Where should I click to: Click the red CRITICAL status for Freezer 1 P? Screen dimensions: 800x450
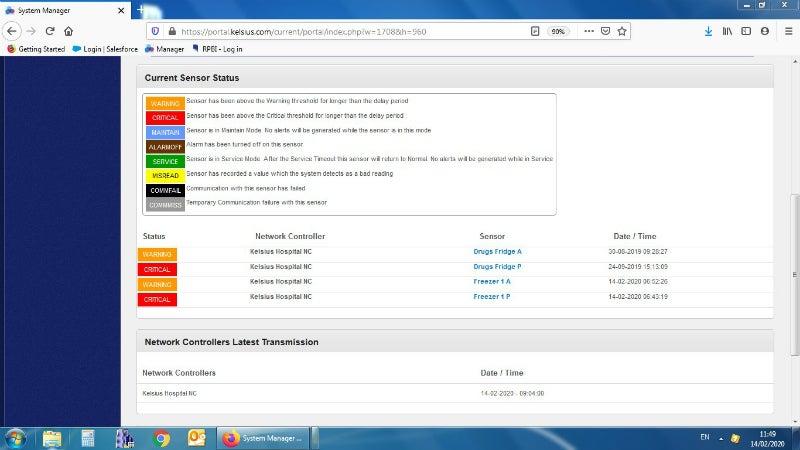[158, 299]
